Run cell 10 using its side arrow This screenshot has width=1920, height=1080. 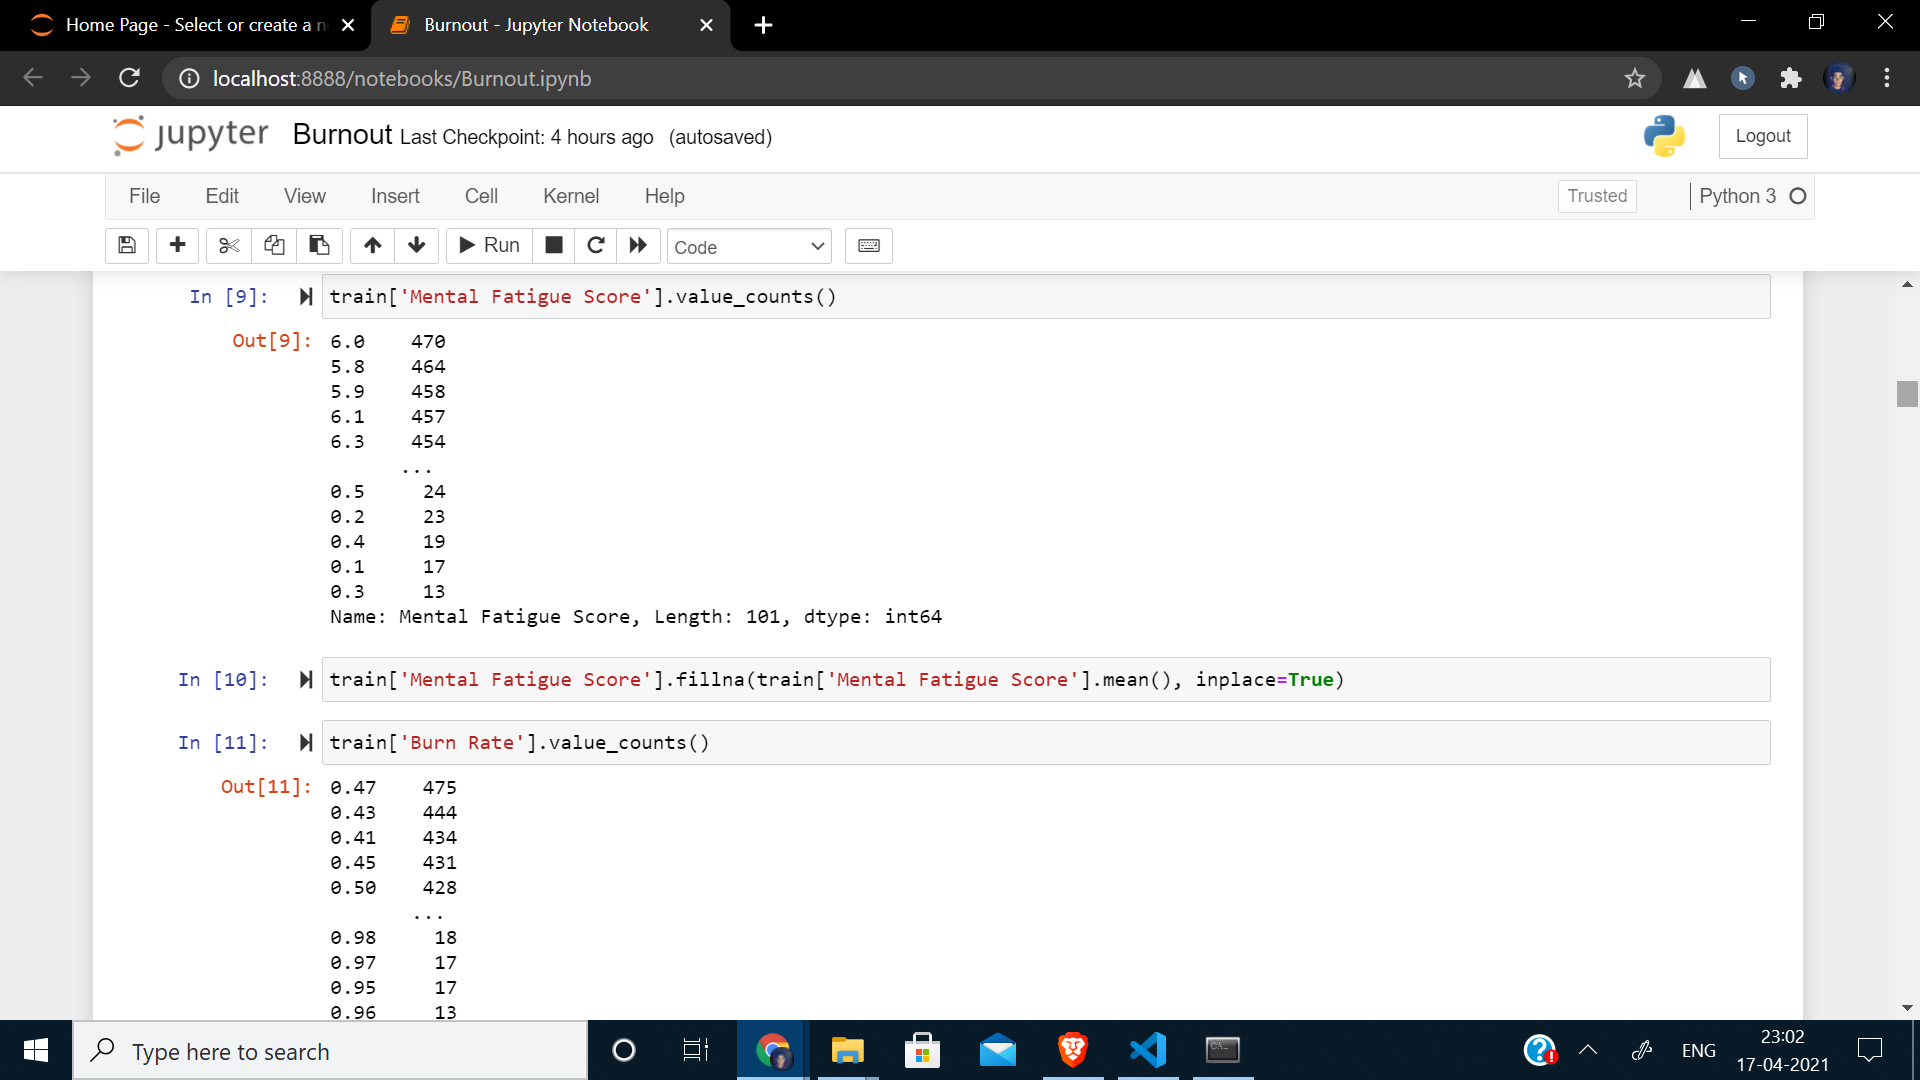coord(306,680)
